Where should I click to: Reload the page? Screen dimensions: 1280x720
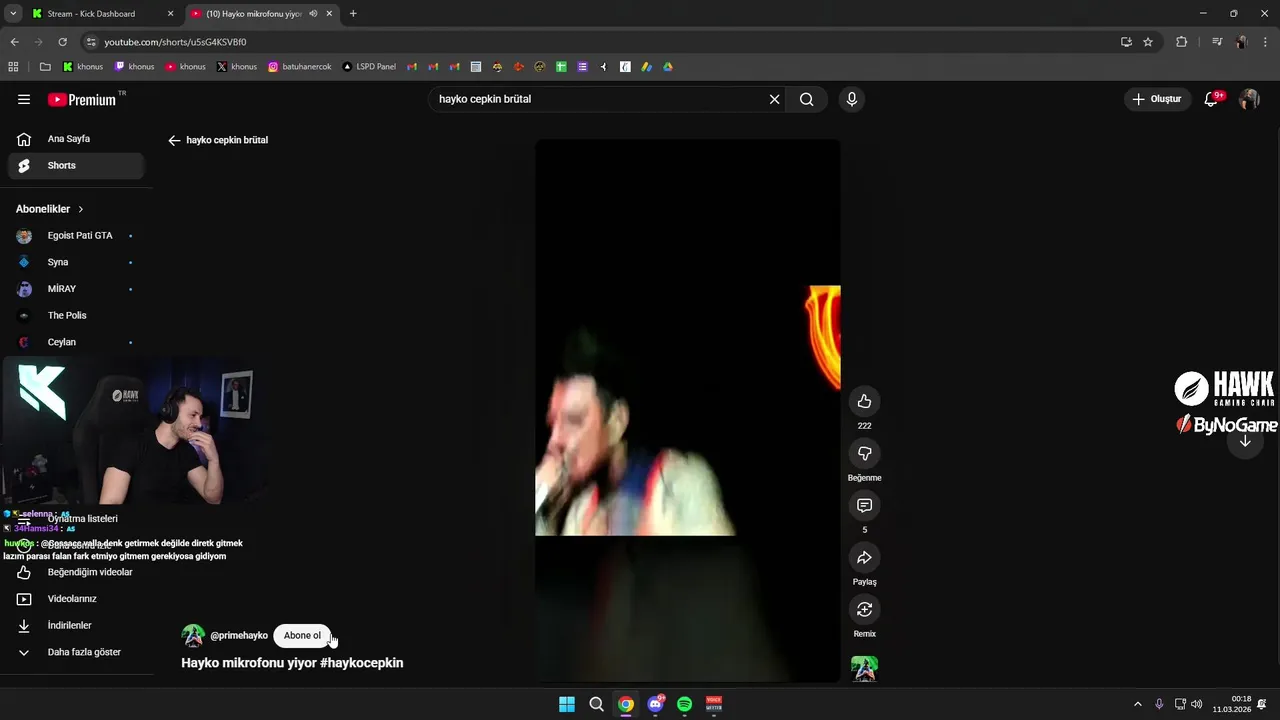click(63, 42)
